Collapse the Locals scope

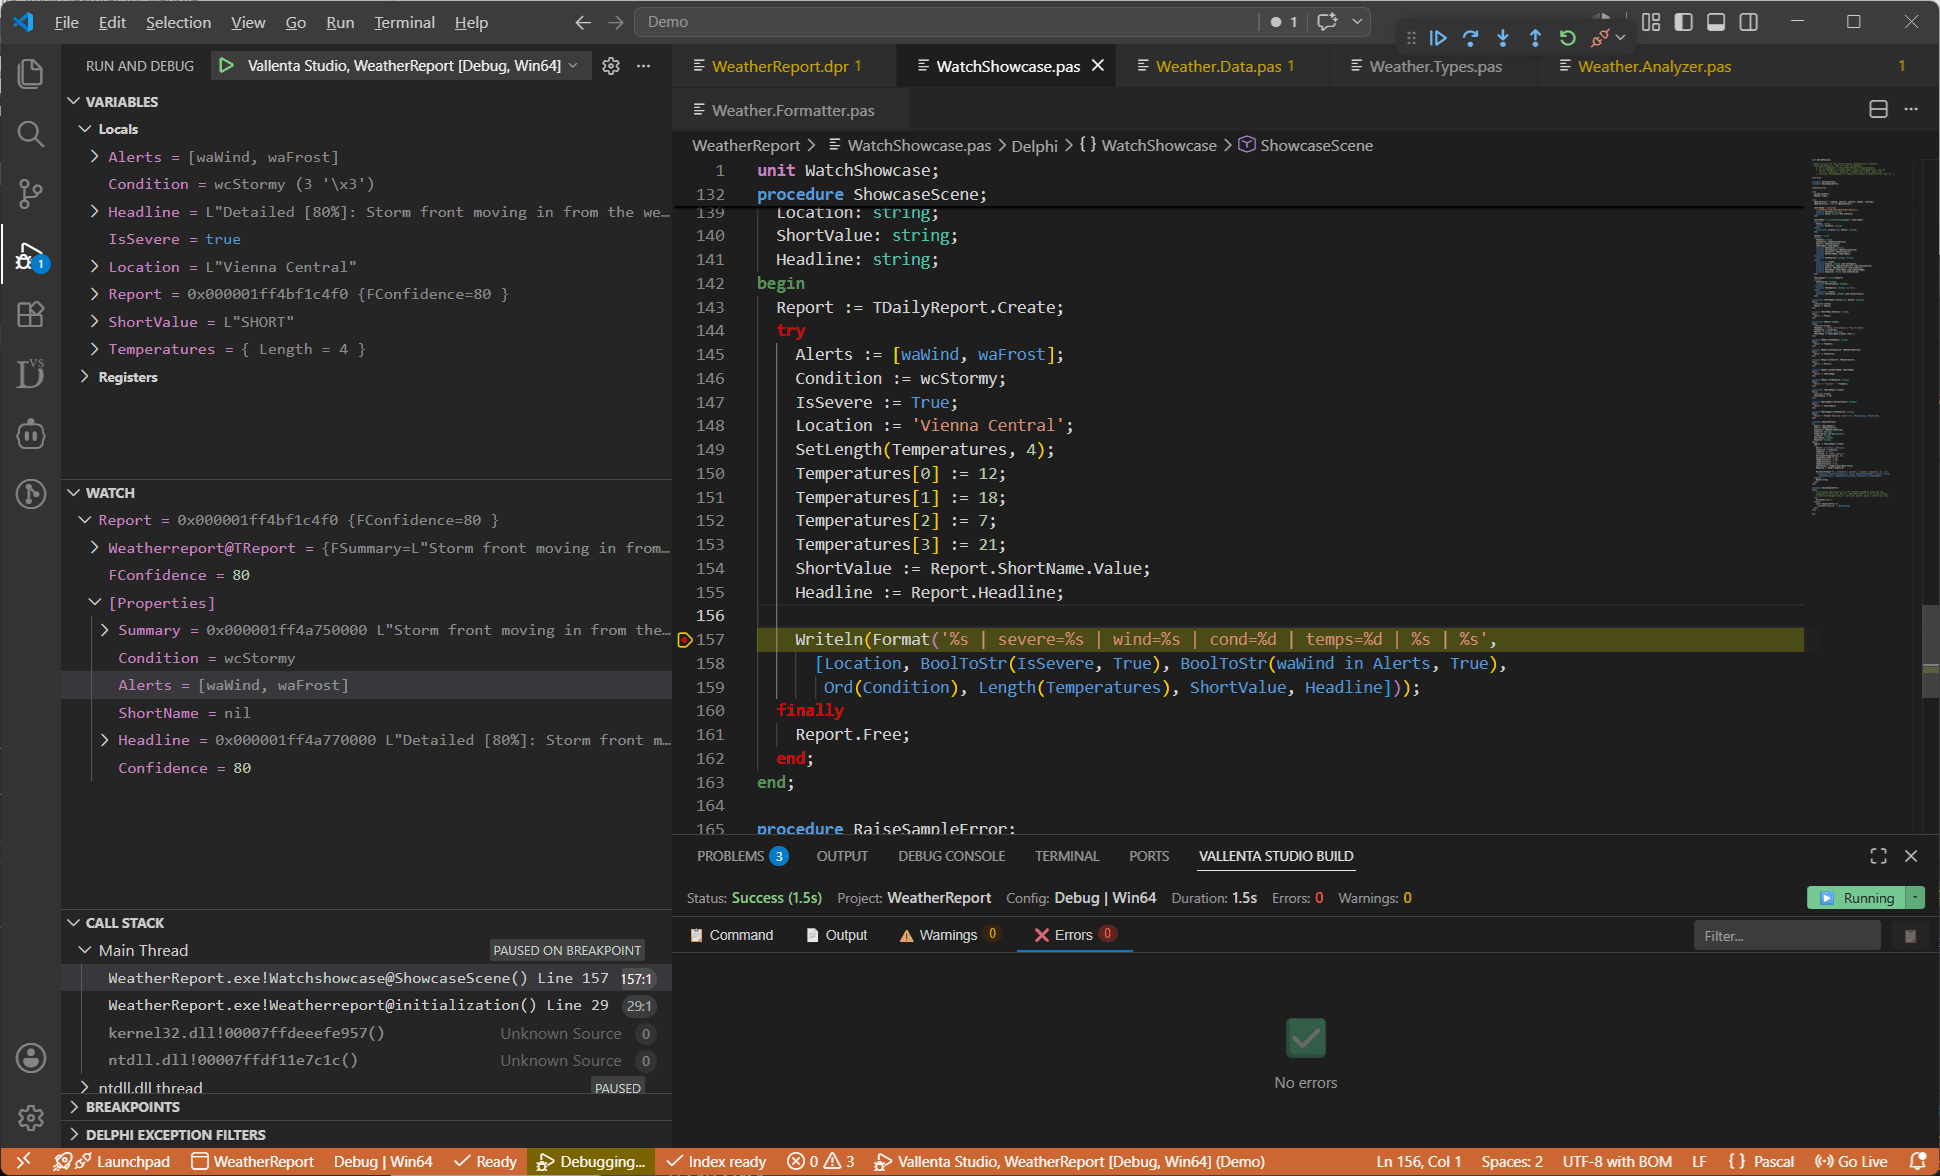pos(85,129)
